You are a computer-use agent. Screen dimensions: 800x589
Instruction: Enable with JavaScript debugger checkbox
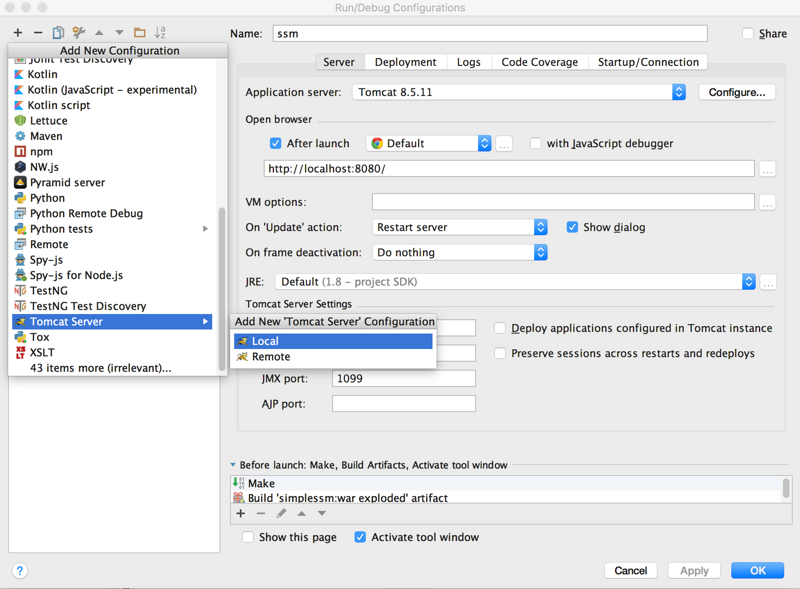coord(536,143)
